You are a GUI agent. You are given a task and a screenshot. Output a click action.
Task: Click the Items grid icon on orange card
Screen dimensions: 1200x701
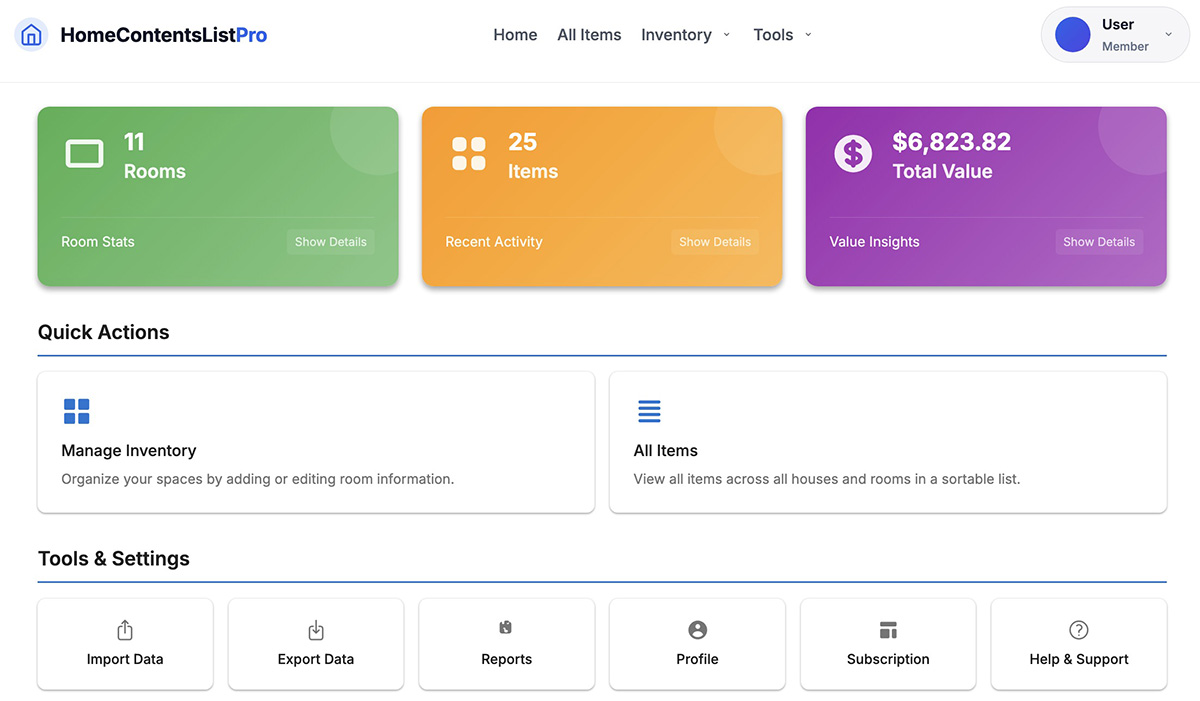click(468, 153)
